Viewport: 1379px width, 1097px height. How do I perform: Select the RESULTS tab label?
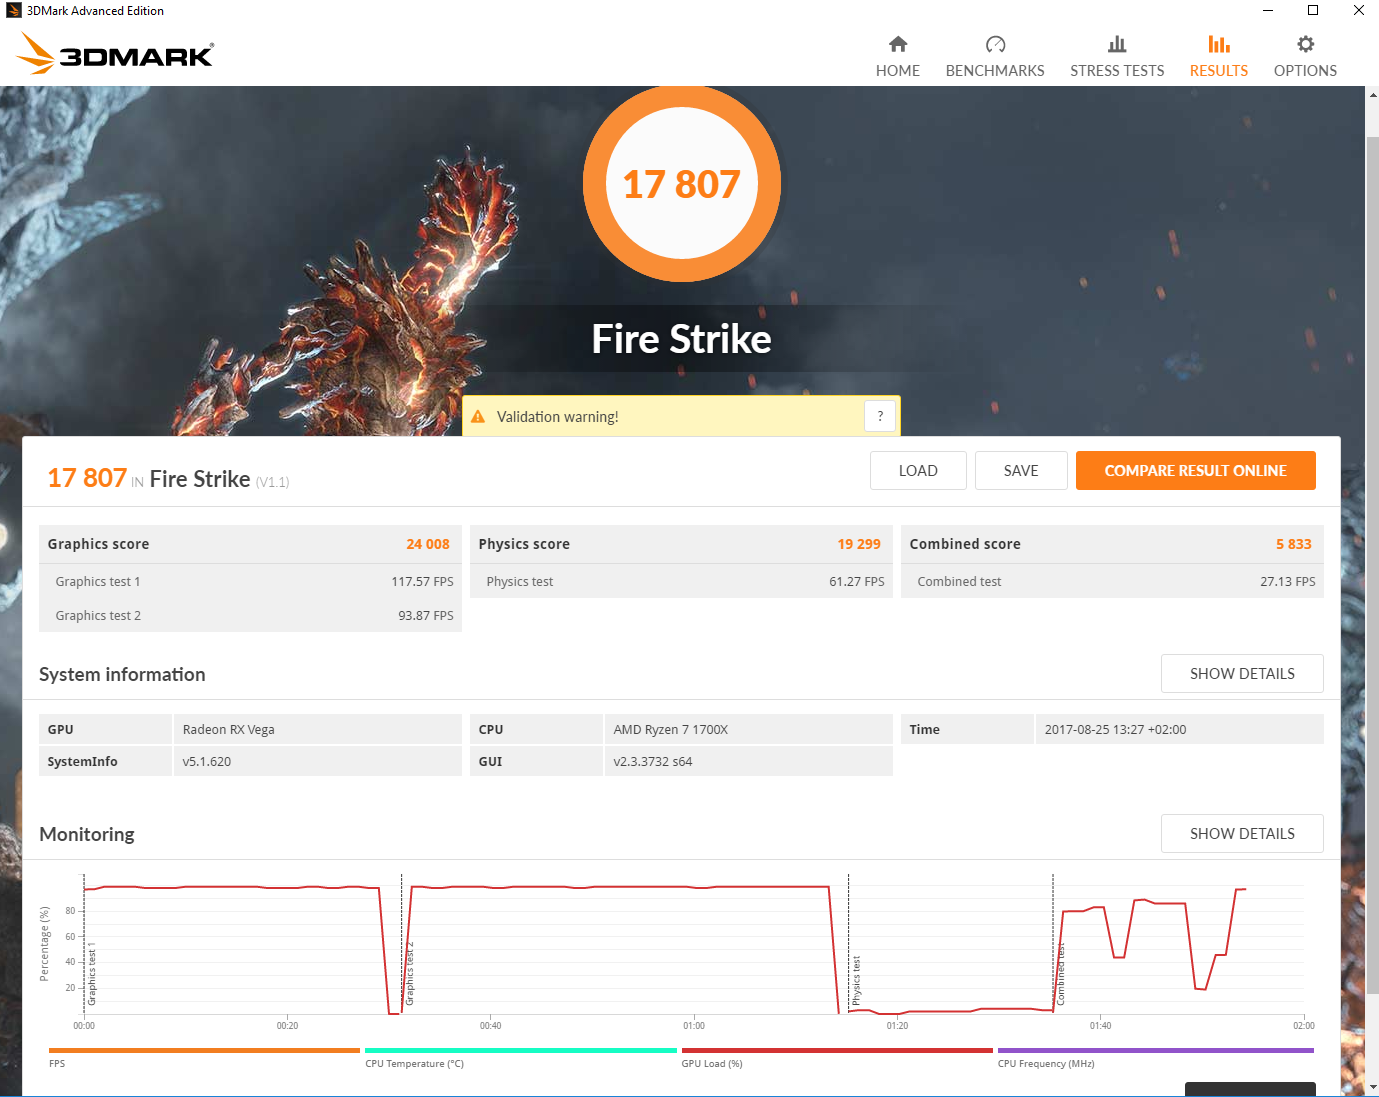pos(1219,71)
